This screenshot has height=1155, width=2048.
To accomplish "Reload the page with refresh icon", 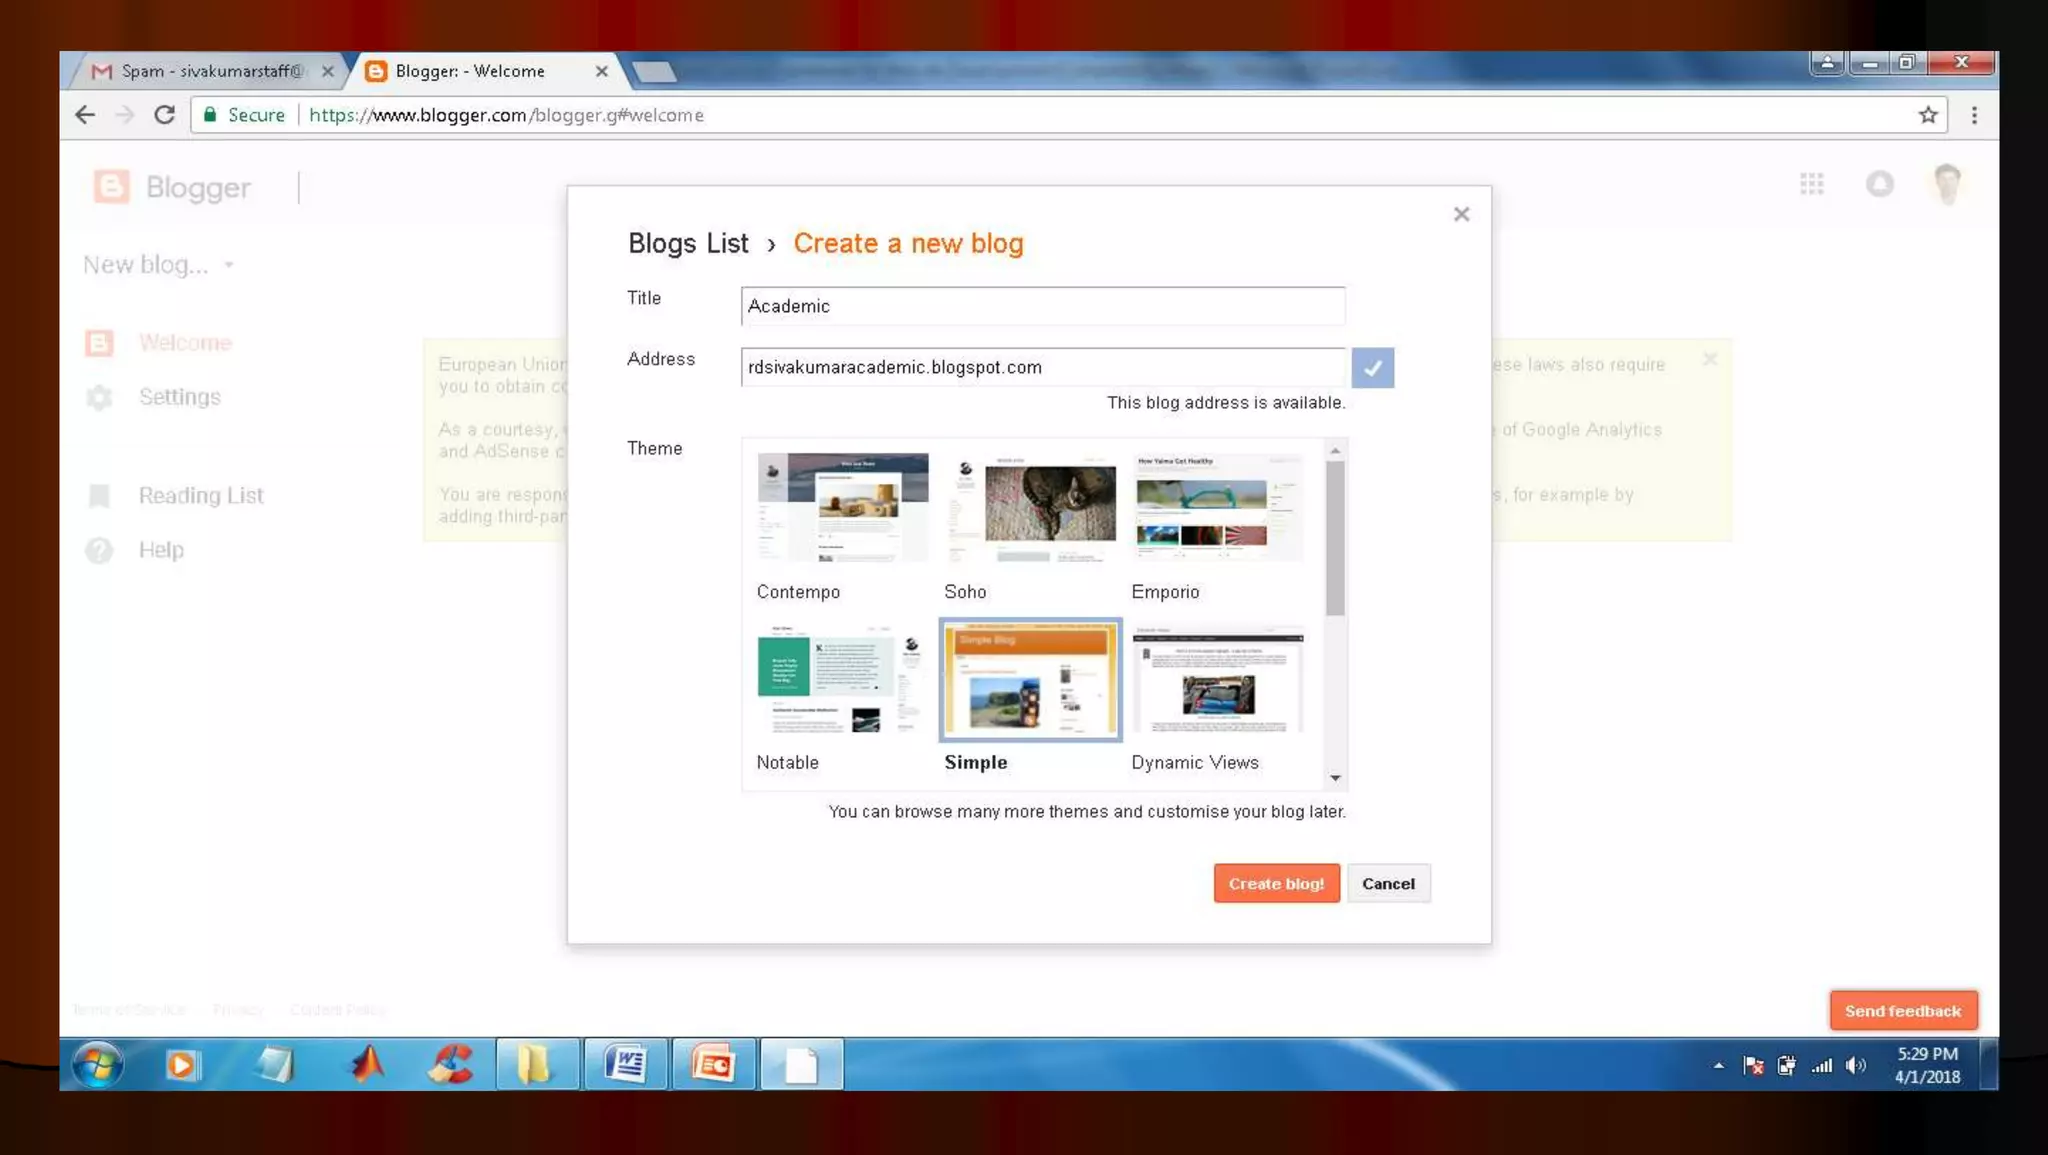I will pyautogui.click(x=165, y=115).
